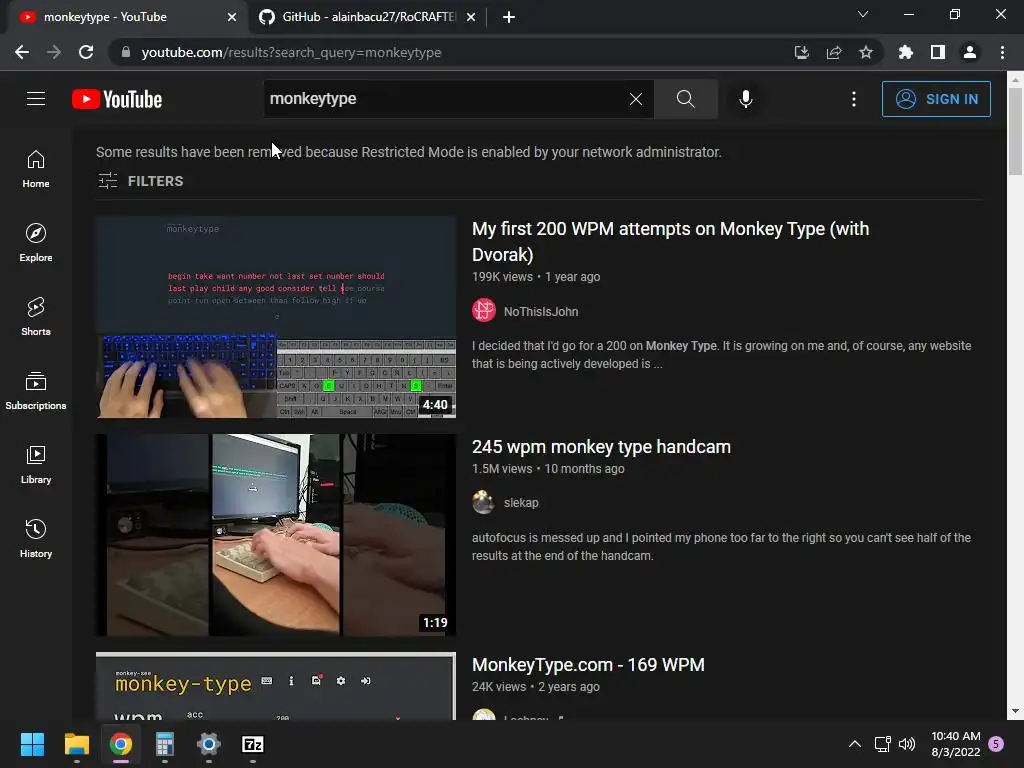Screen dimensions: 1024x768
Task: Open Shorts in the sidebar
Action: click(36, 317)
